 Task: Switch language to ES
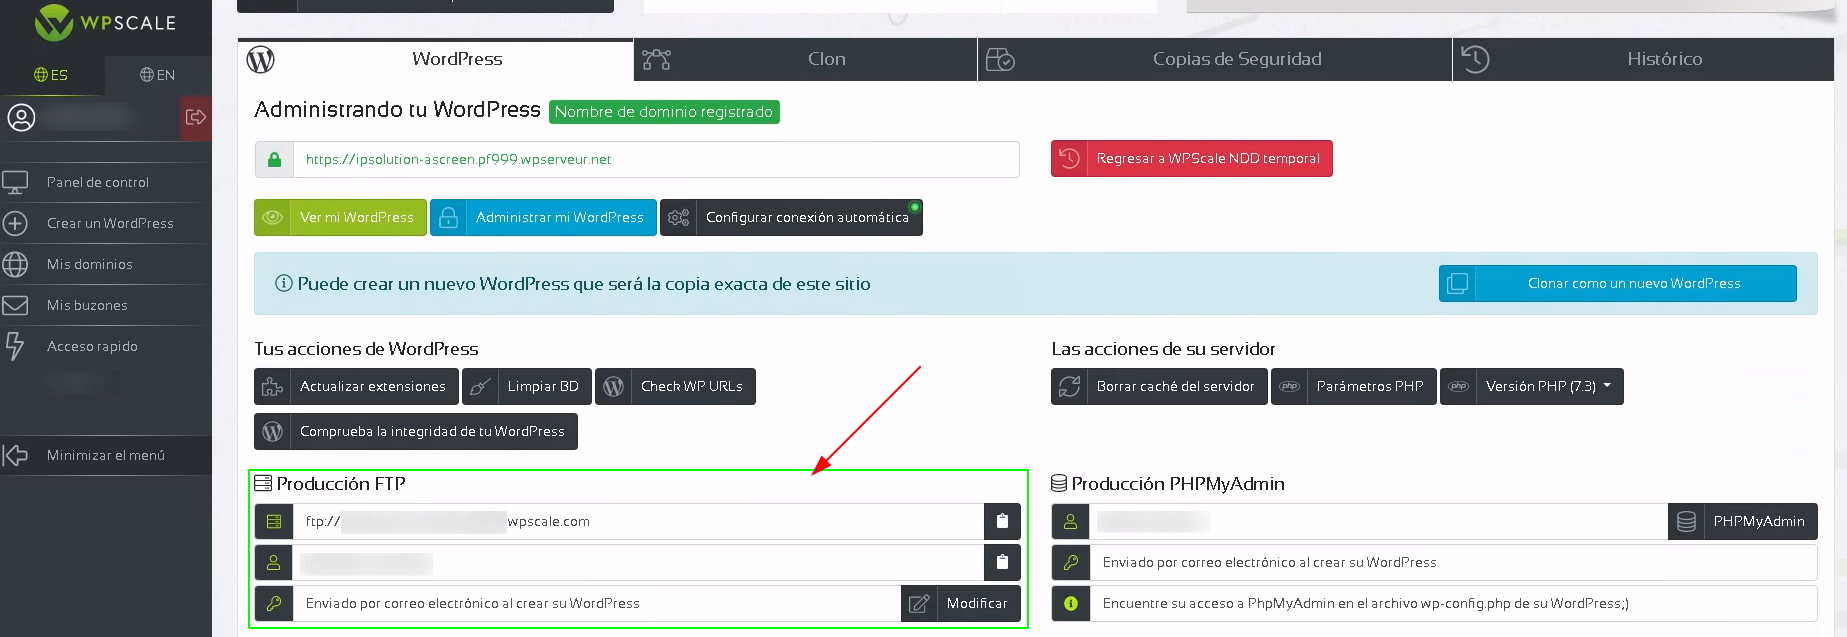51,75
